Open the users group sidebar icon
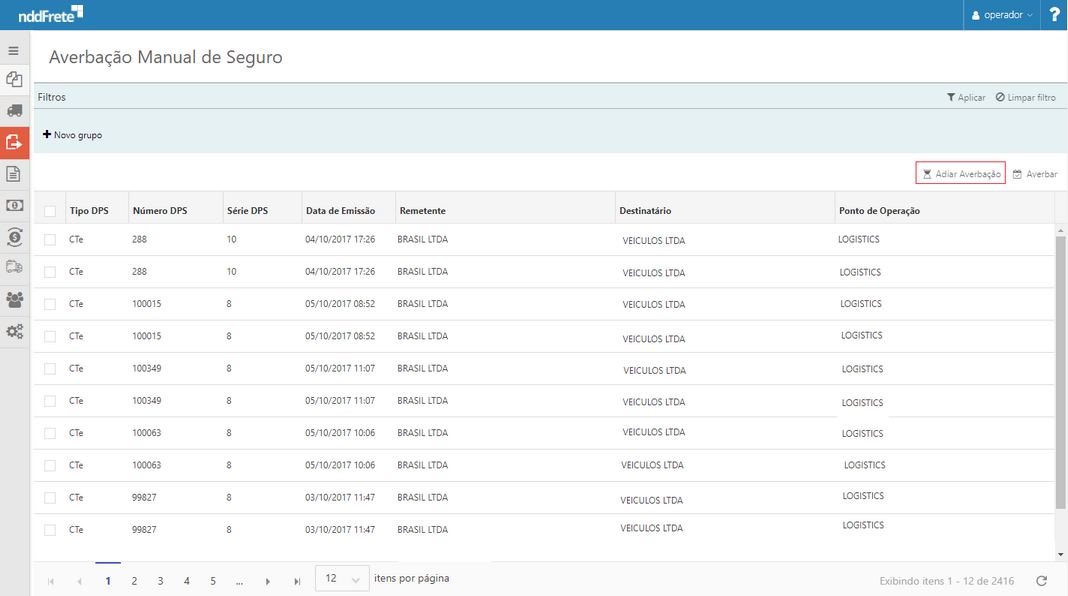The image size is (1068, 596). (x=14, y=300)
